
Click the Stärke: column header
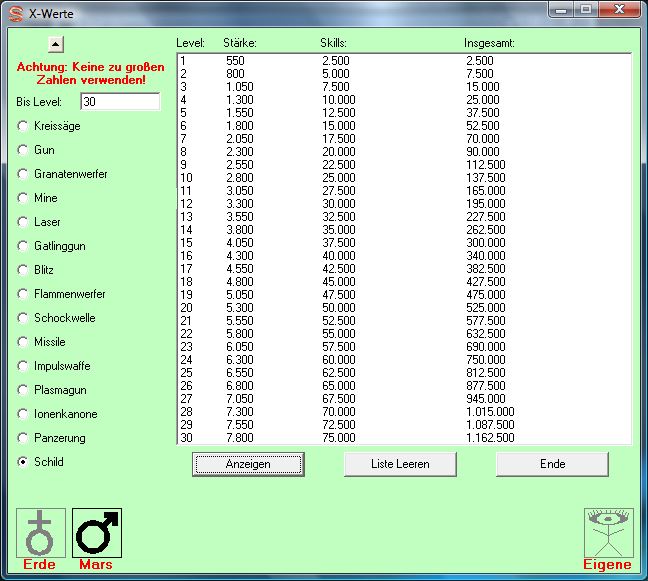(x=240, y=43)
